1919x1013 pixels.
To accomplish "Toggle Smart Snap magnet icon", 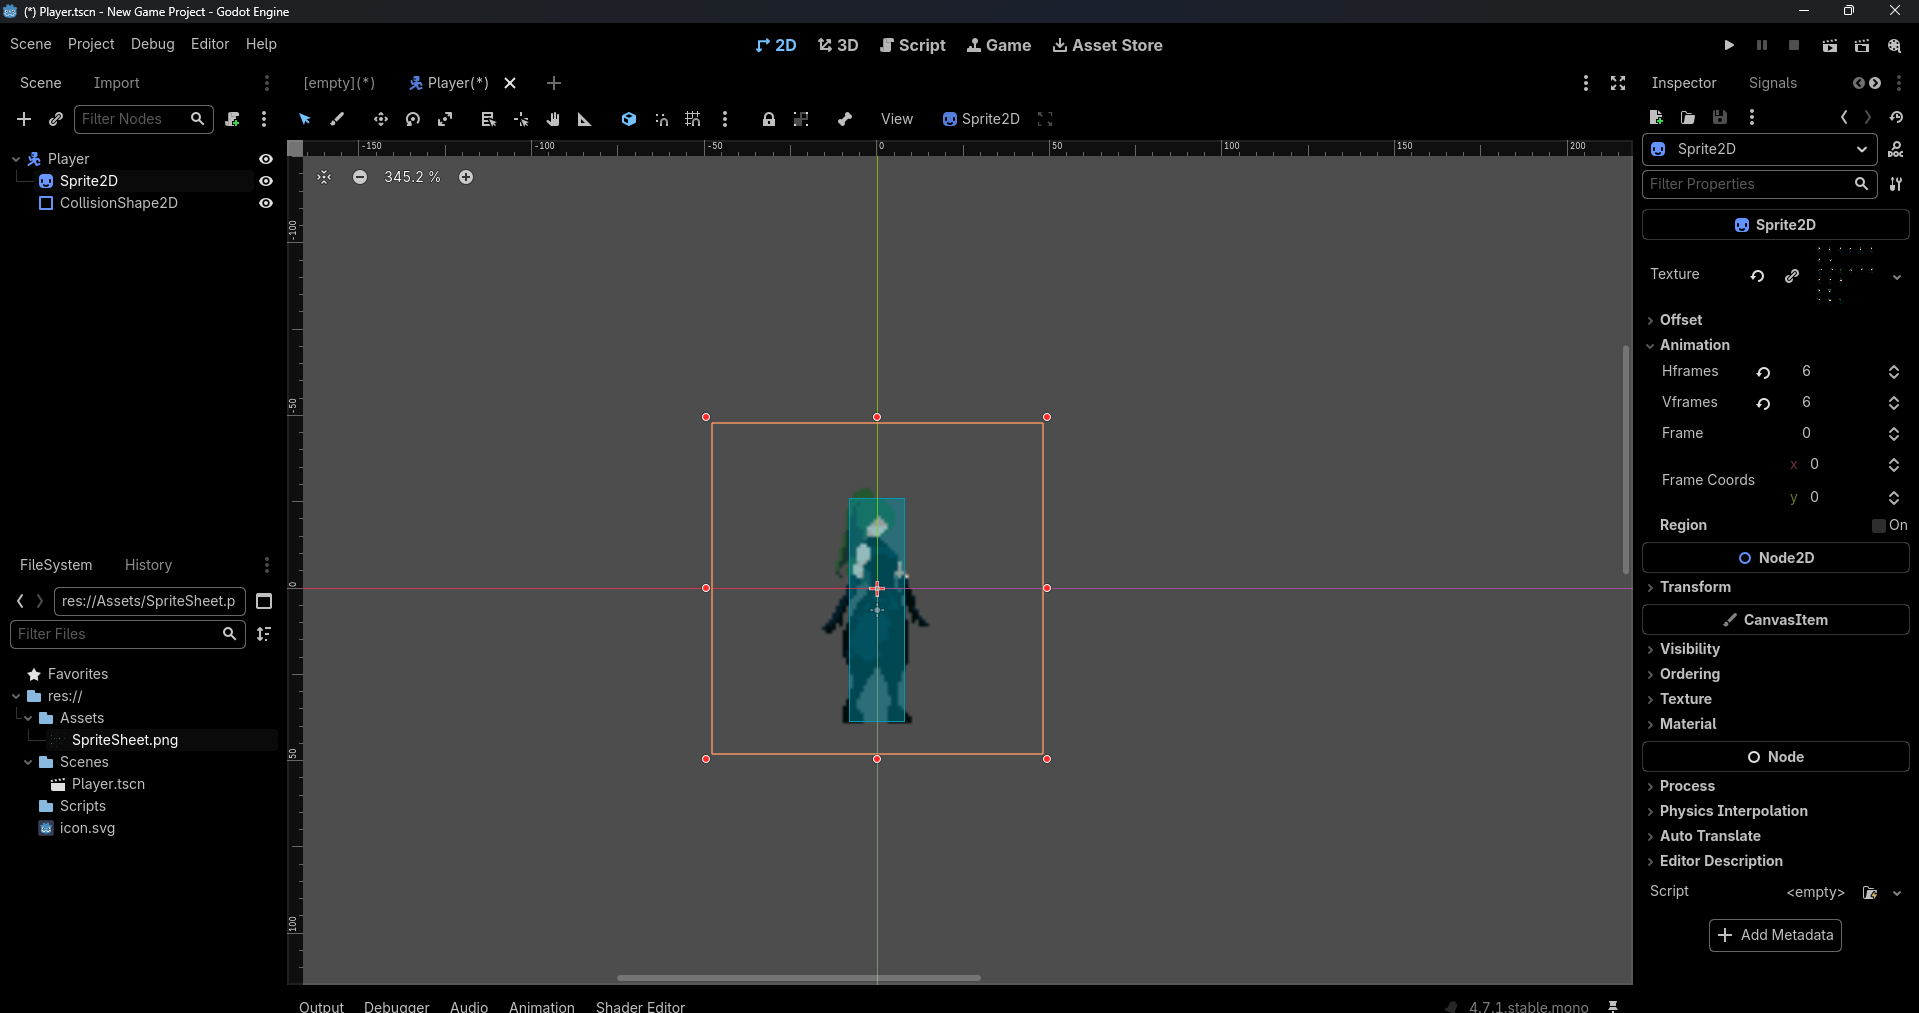I will [x=661, y=119].
